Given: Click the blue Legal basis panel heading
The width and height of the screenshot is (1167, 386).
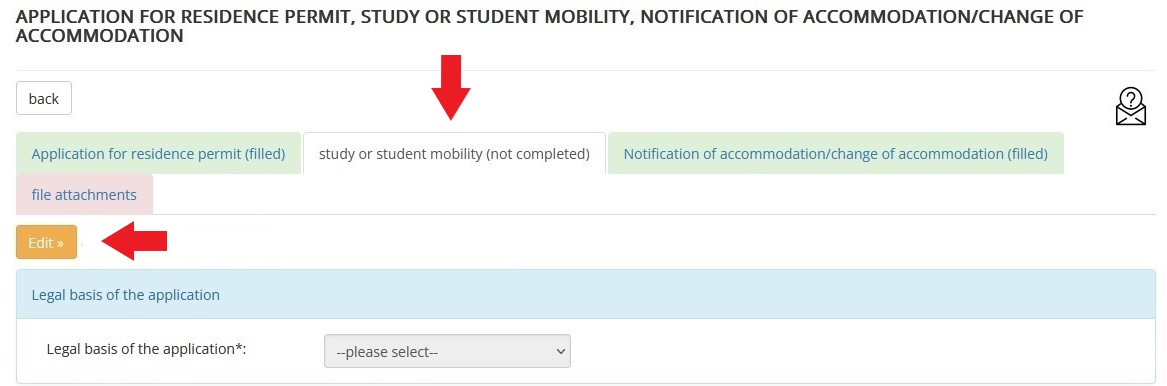Looking at the screenshot, I should [586, 295].
